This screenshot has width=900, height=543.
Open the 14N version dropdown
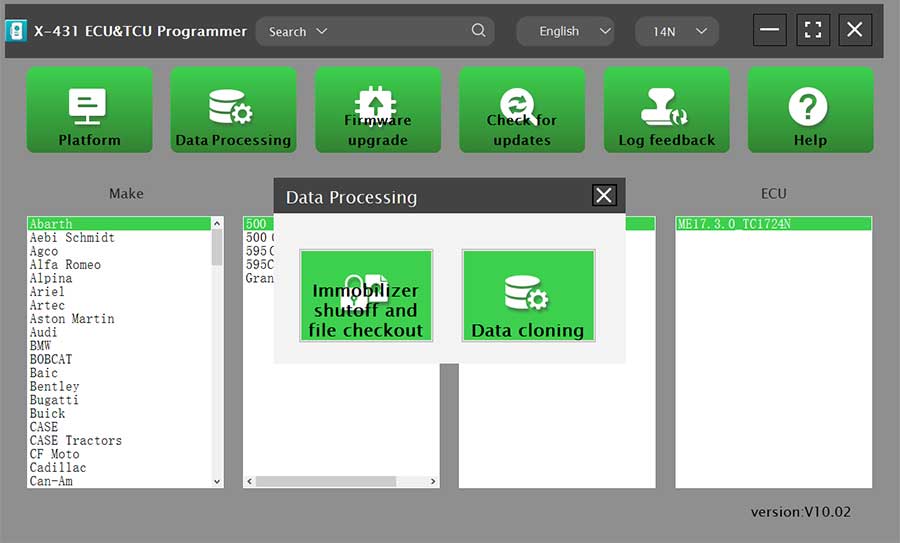(677, 31)
